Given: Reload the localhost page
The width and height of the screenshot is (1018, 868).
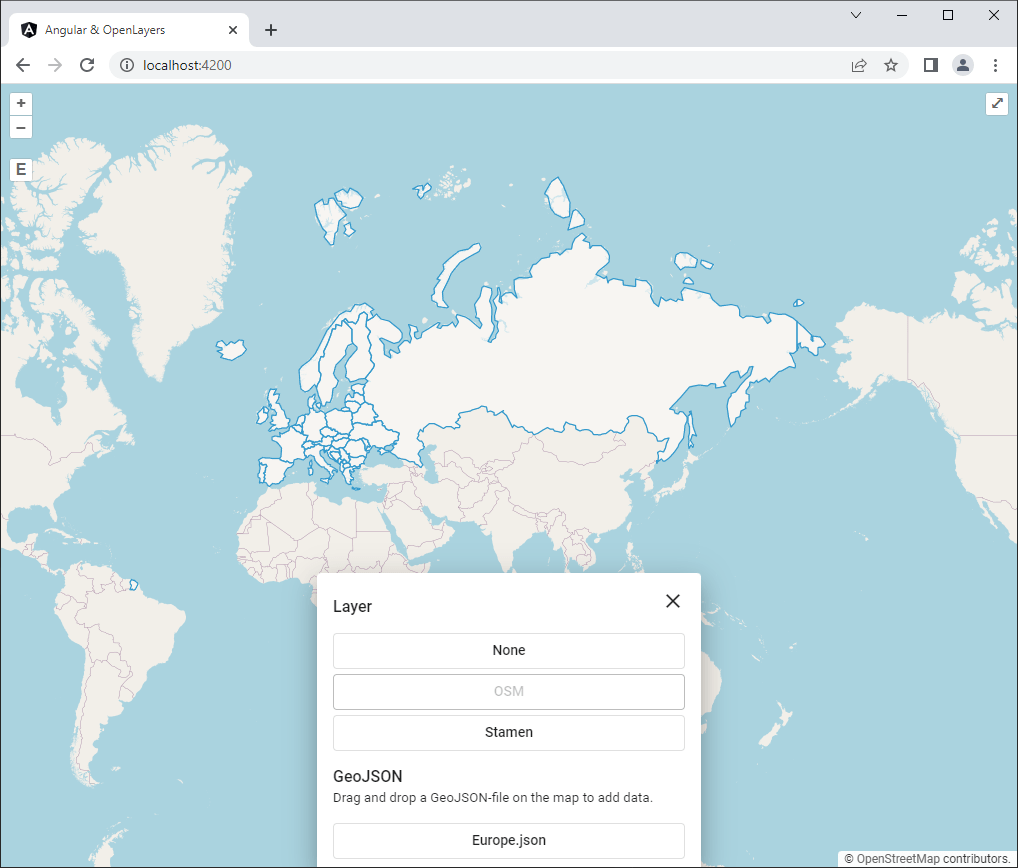Looking at the screenshot, I should [87, 65].
